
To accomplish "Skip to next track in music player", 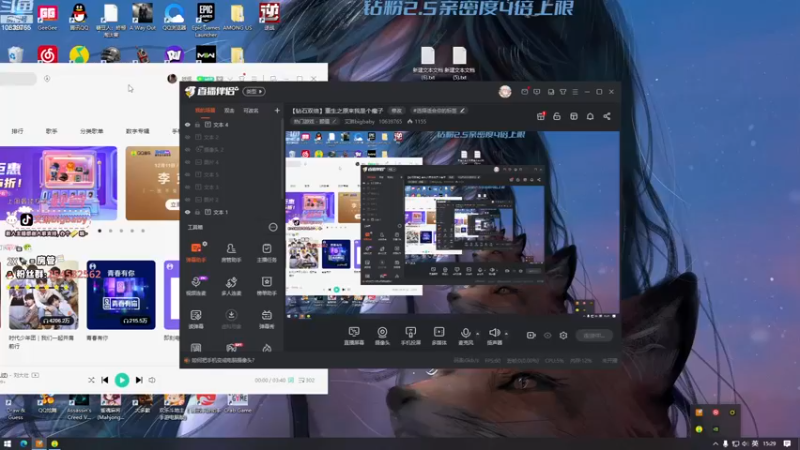I will point(139,380).
